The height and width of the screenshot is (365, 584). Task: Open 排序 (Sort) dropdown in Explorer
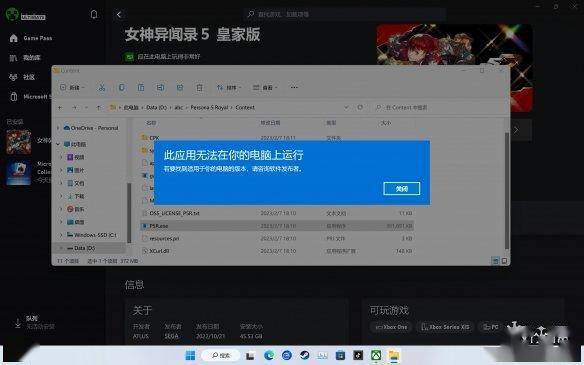coord(229,88)
